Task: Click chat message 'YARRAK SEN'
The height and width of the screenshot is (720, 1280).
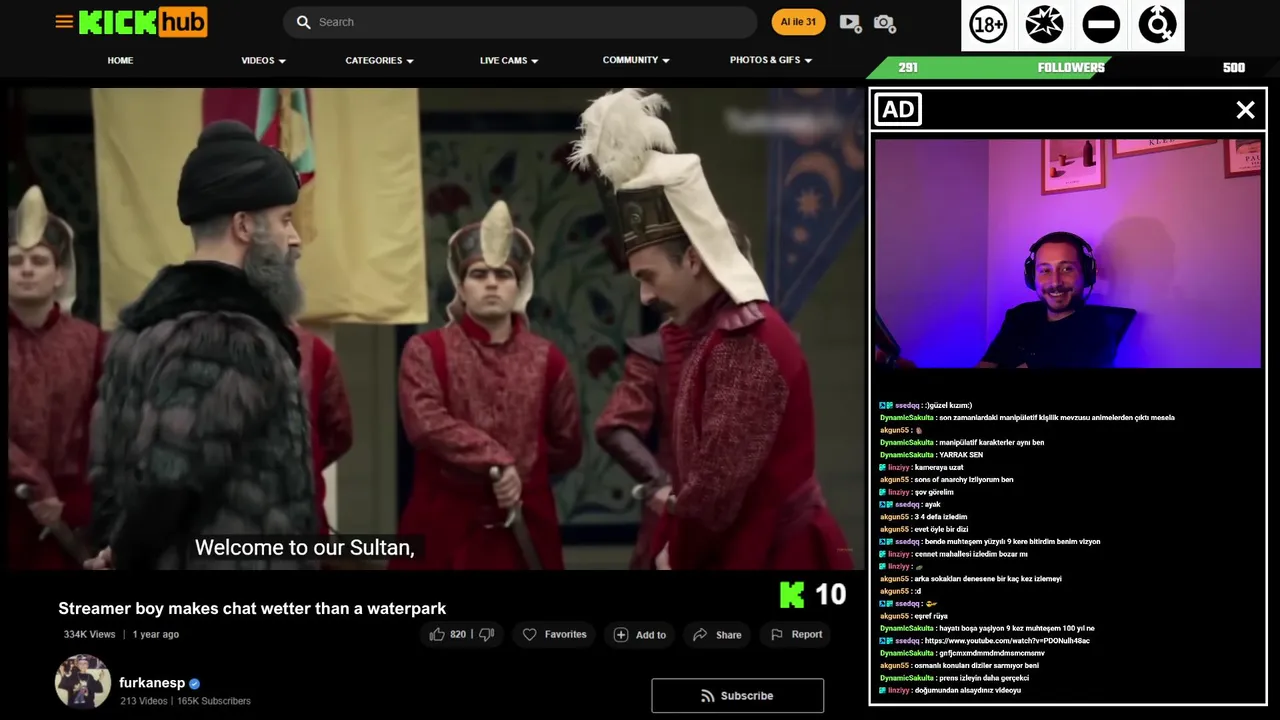Action: [x=961, y=455]
